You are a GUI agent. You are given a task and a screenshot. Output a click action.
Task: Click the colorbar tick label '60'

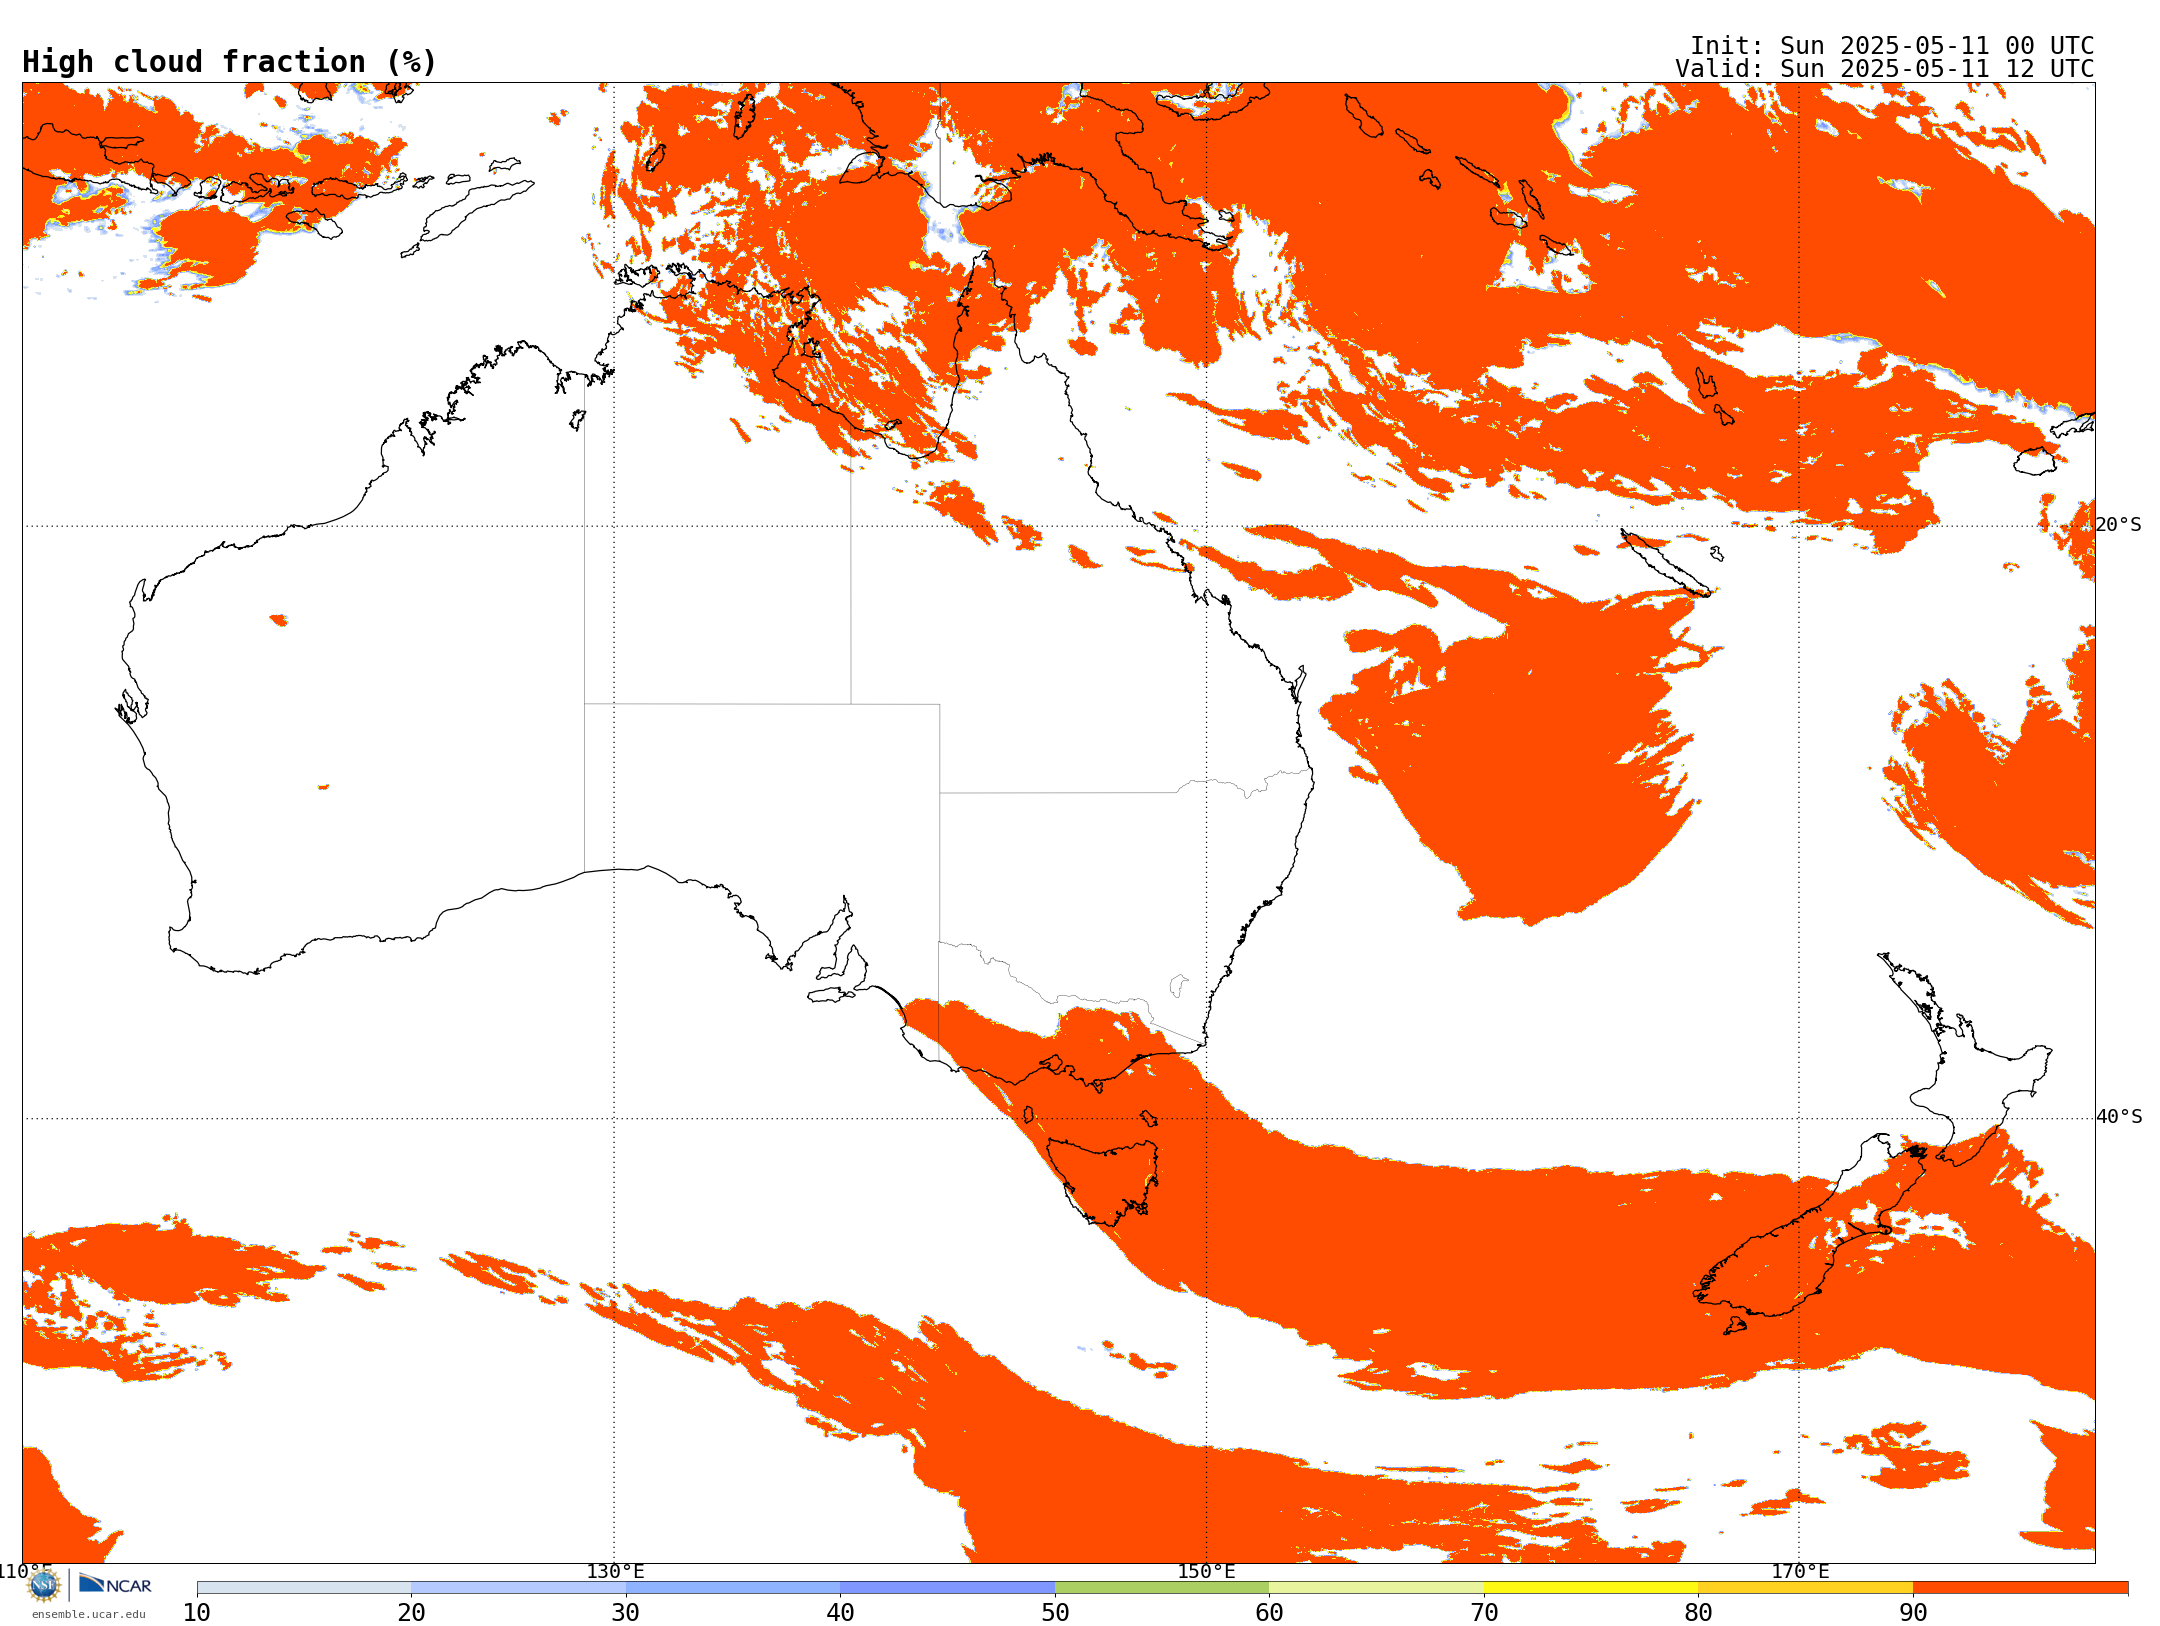tap(1269, 1613)
